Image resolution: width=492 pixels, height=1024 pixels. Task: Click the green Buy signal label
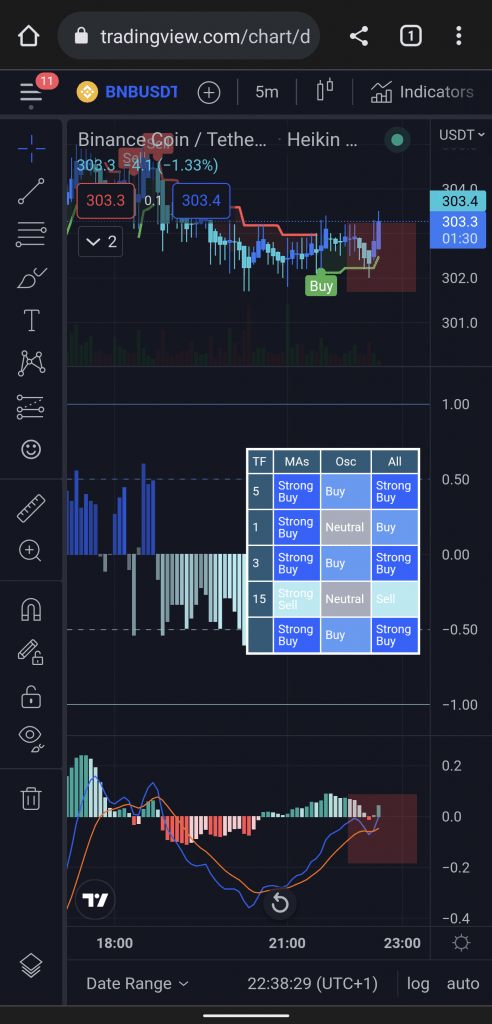pyautogui.click(x=321, y=286)
